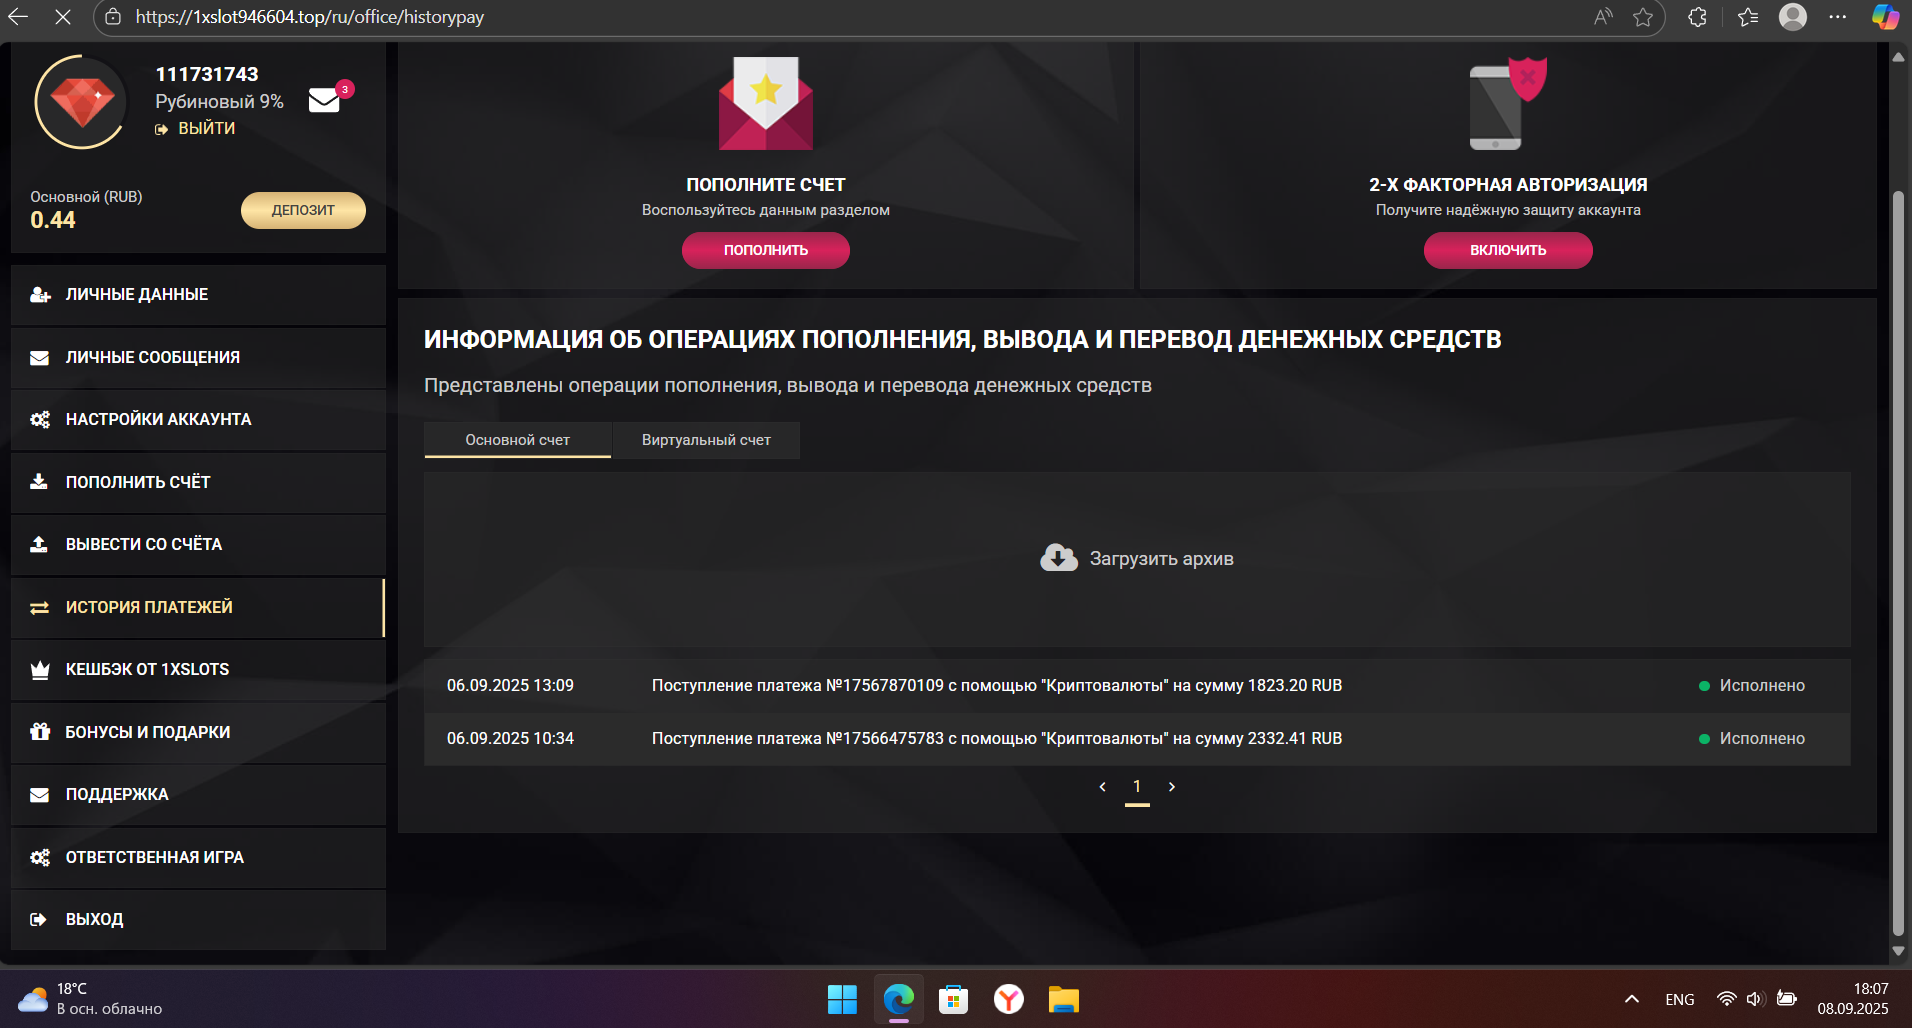Click the Пополнить счёт download icon
1912x1028 pixels.
(39, 482)
